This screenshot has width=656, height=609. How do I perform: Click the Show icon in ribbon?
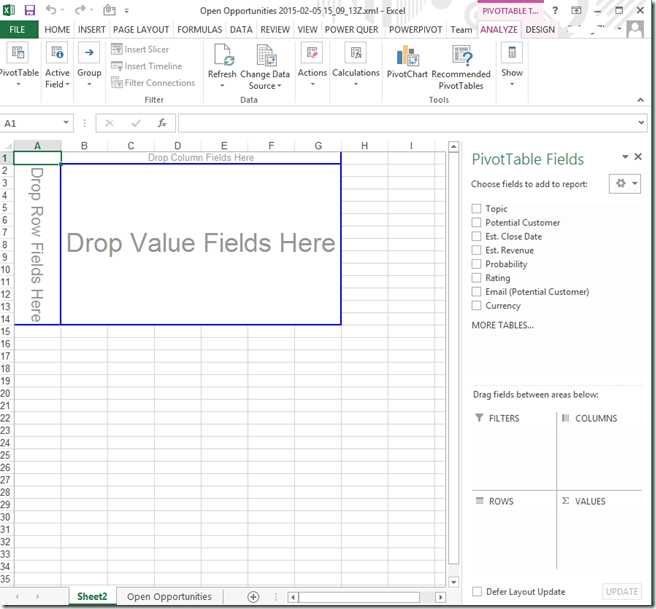512,53
